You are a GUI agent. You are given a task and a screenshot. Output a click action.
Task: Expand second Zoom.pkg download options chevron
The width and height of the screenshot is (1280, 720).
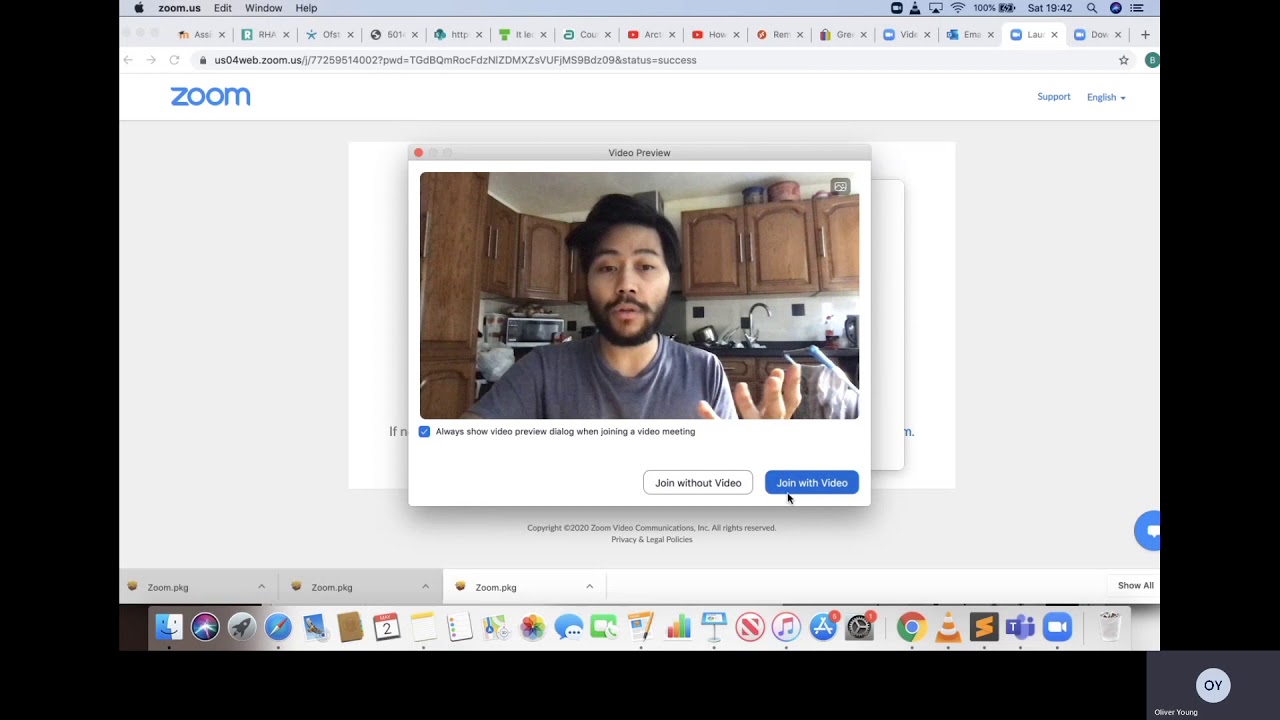tap(425, 587)
